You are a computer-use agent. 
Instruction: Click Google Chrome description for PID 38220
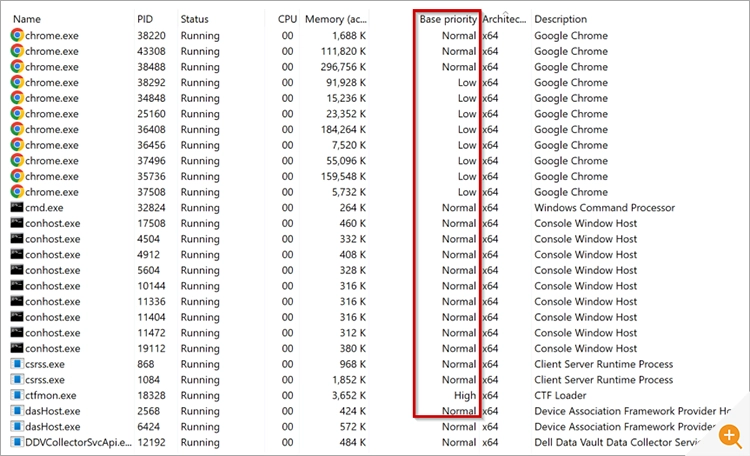tap(571, 36)
